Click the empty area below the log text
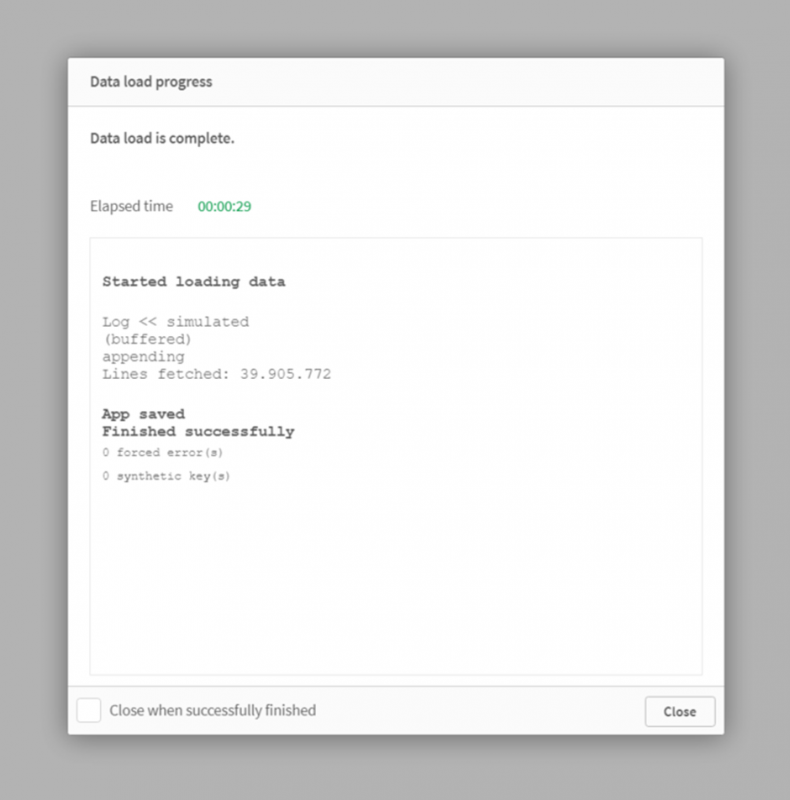790x800 pixels. (400, 600)
